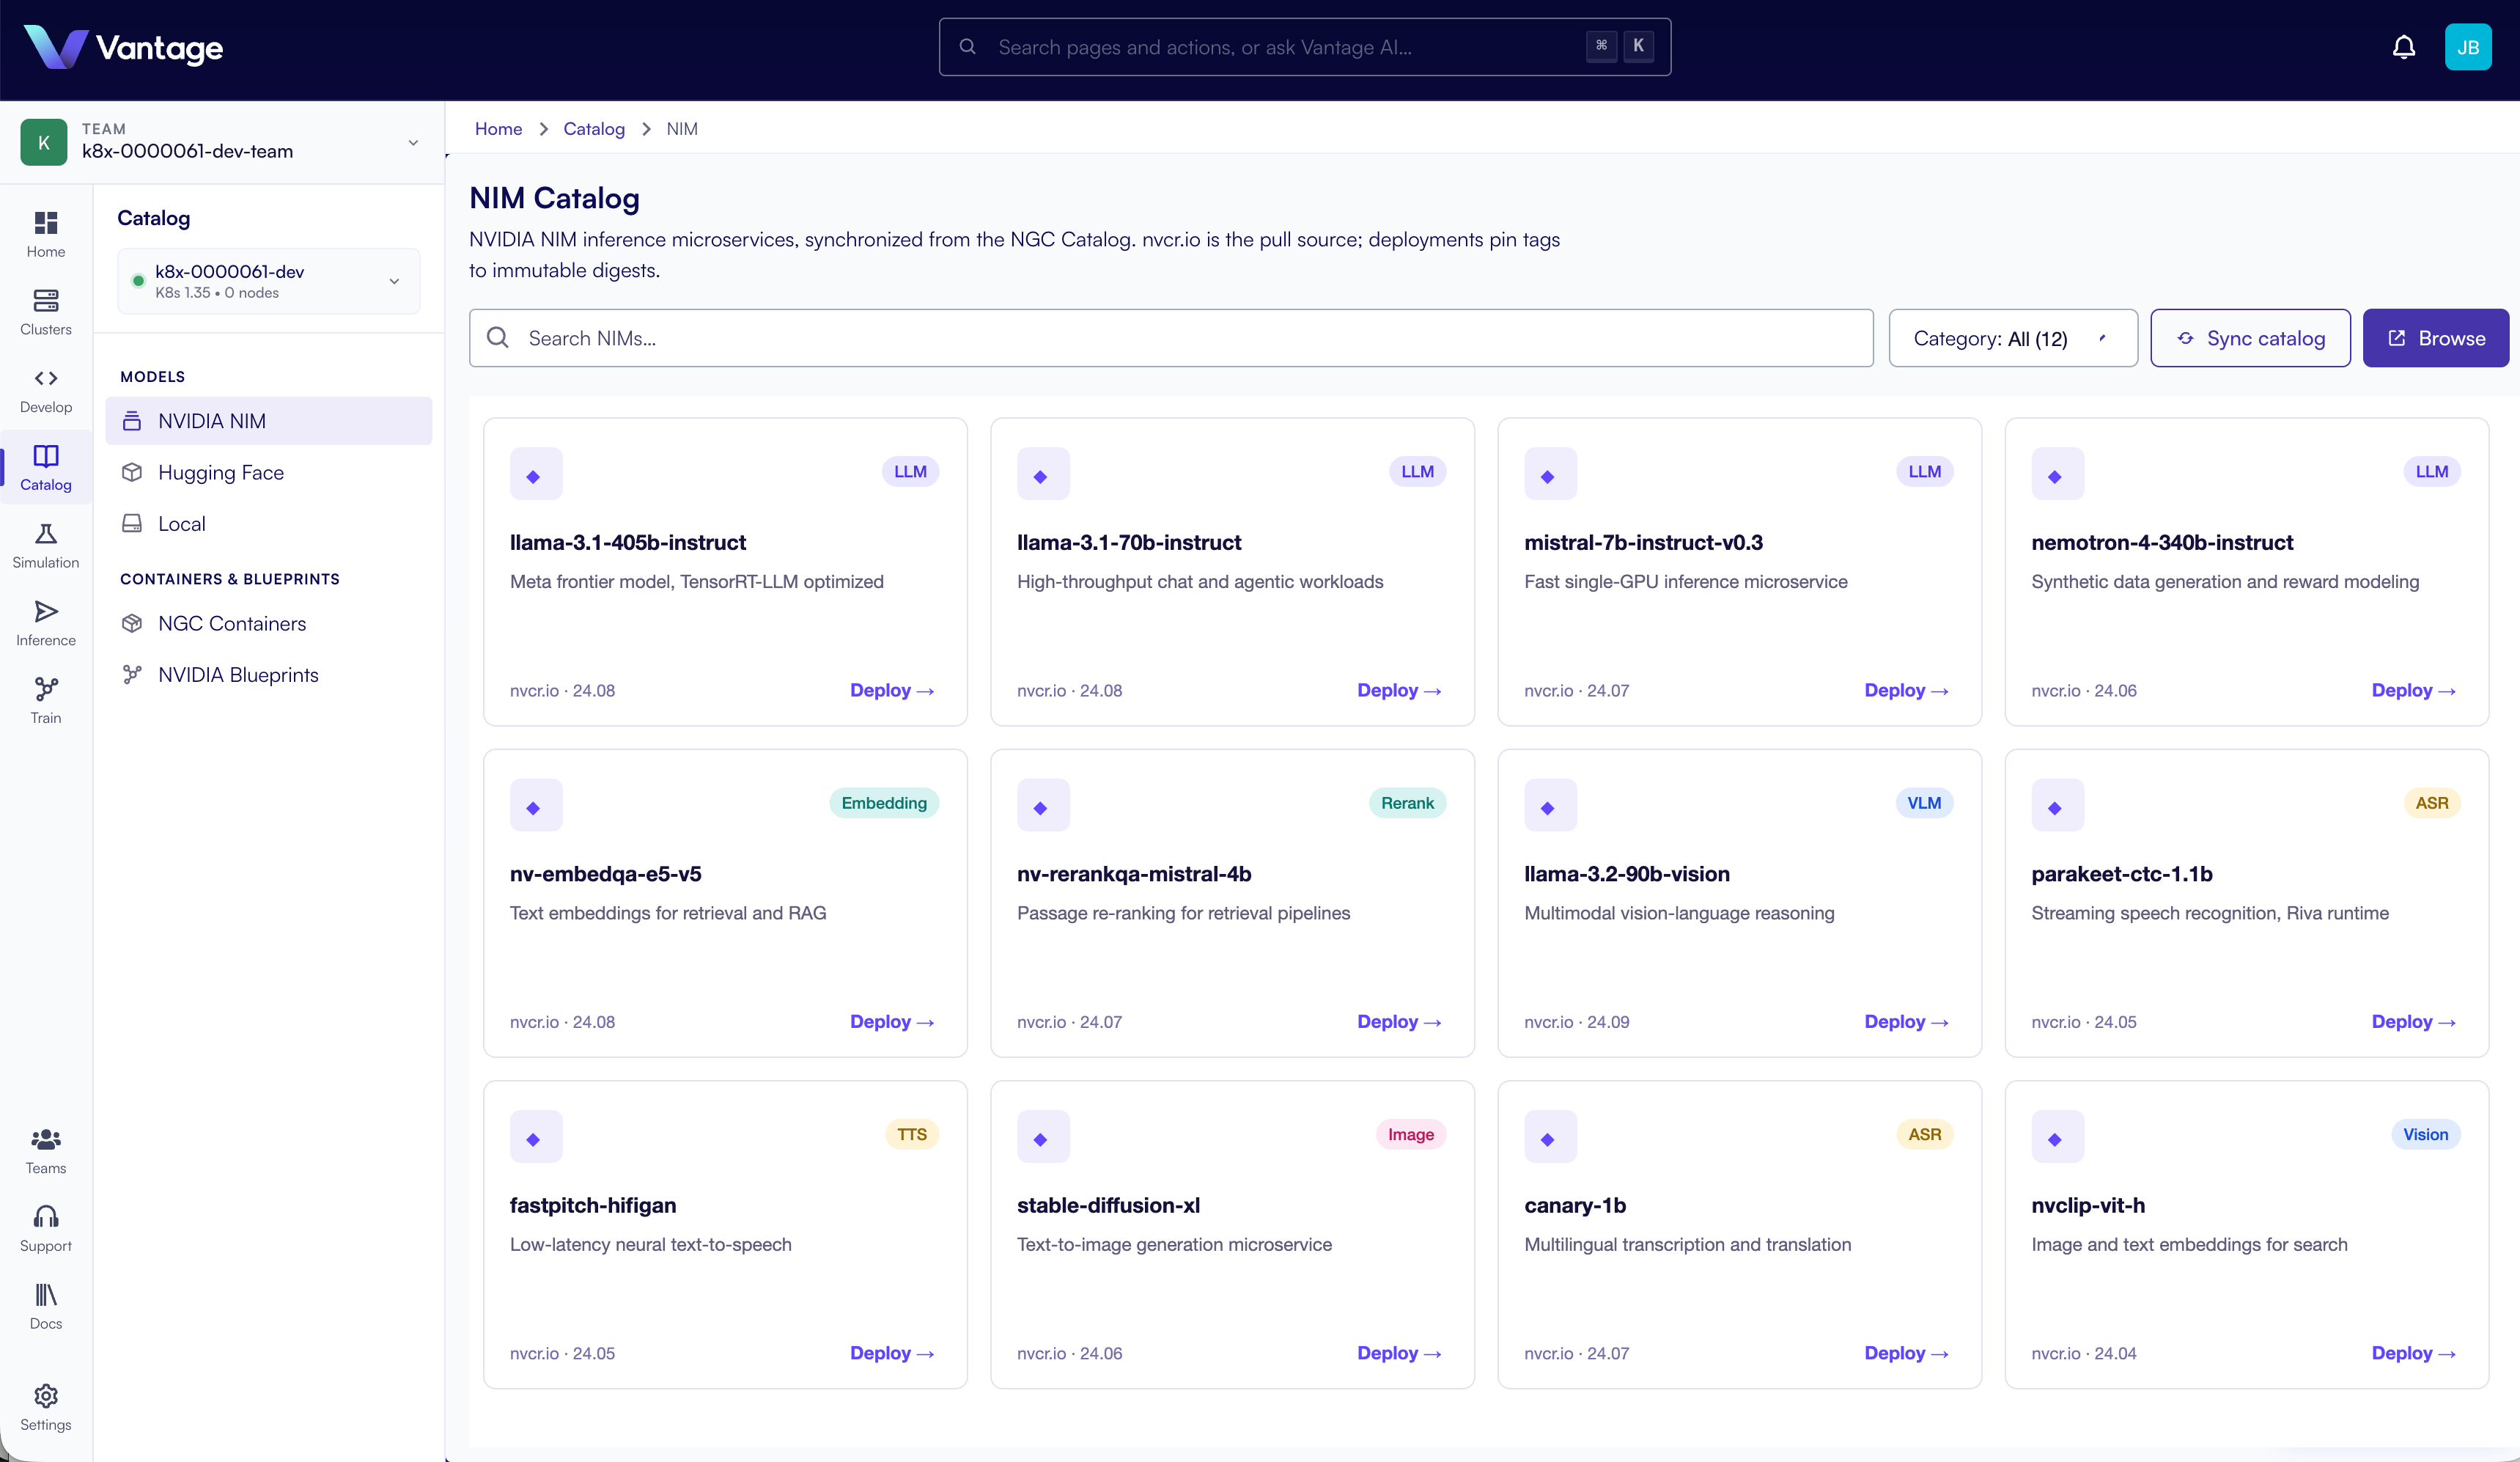This screenshot has width=2520, height=1462.
Task: Click the Browse button
Action: [x=2435, y=338]
